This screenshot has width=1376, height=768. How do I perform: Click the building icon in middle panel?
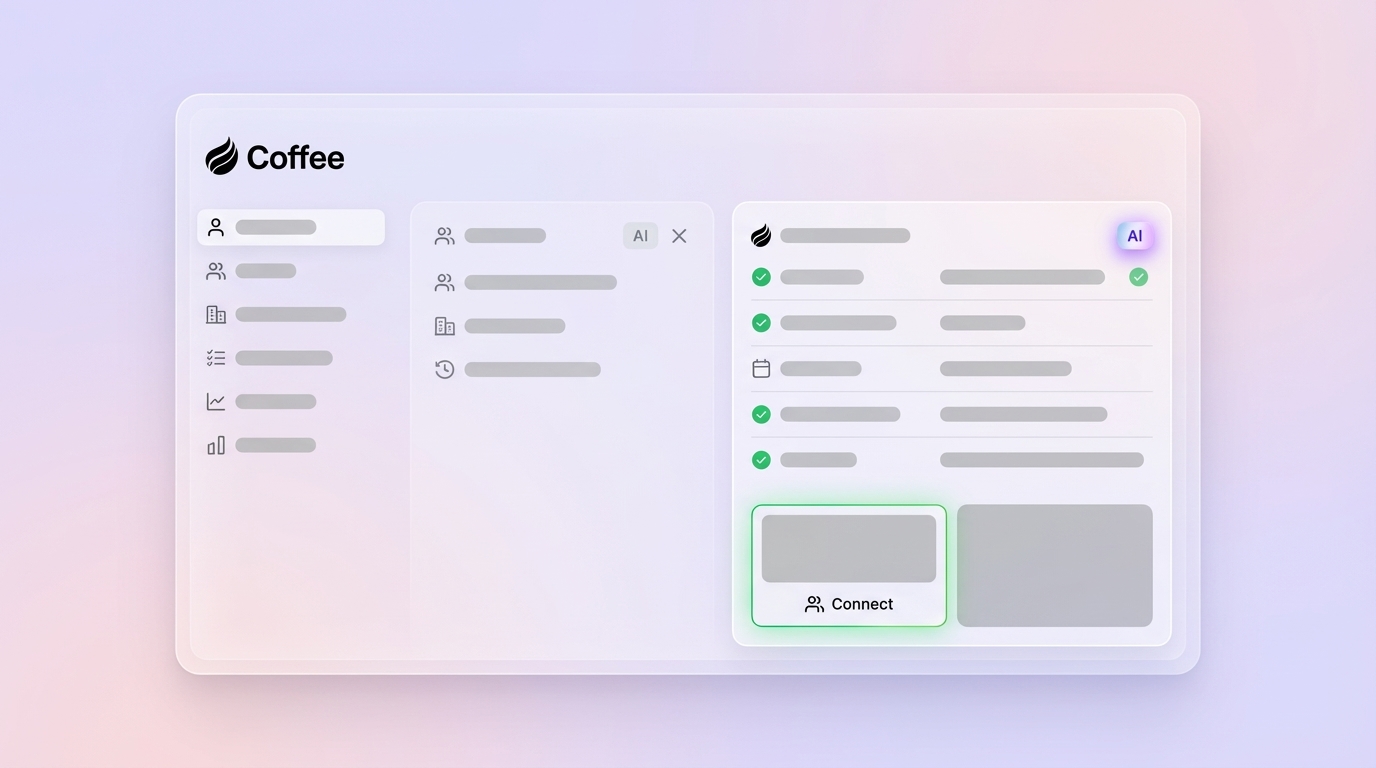pyautogui.click(x=444, y=325)
